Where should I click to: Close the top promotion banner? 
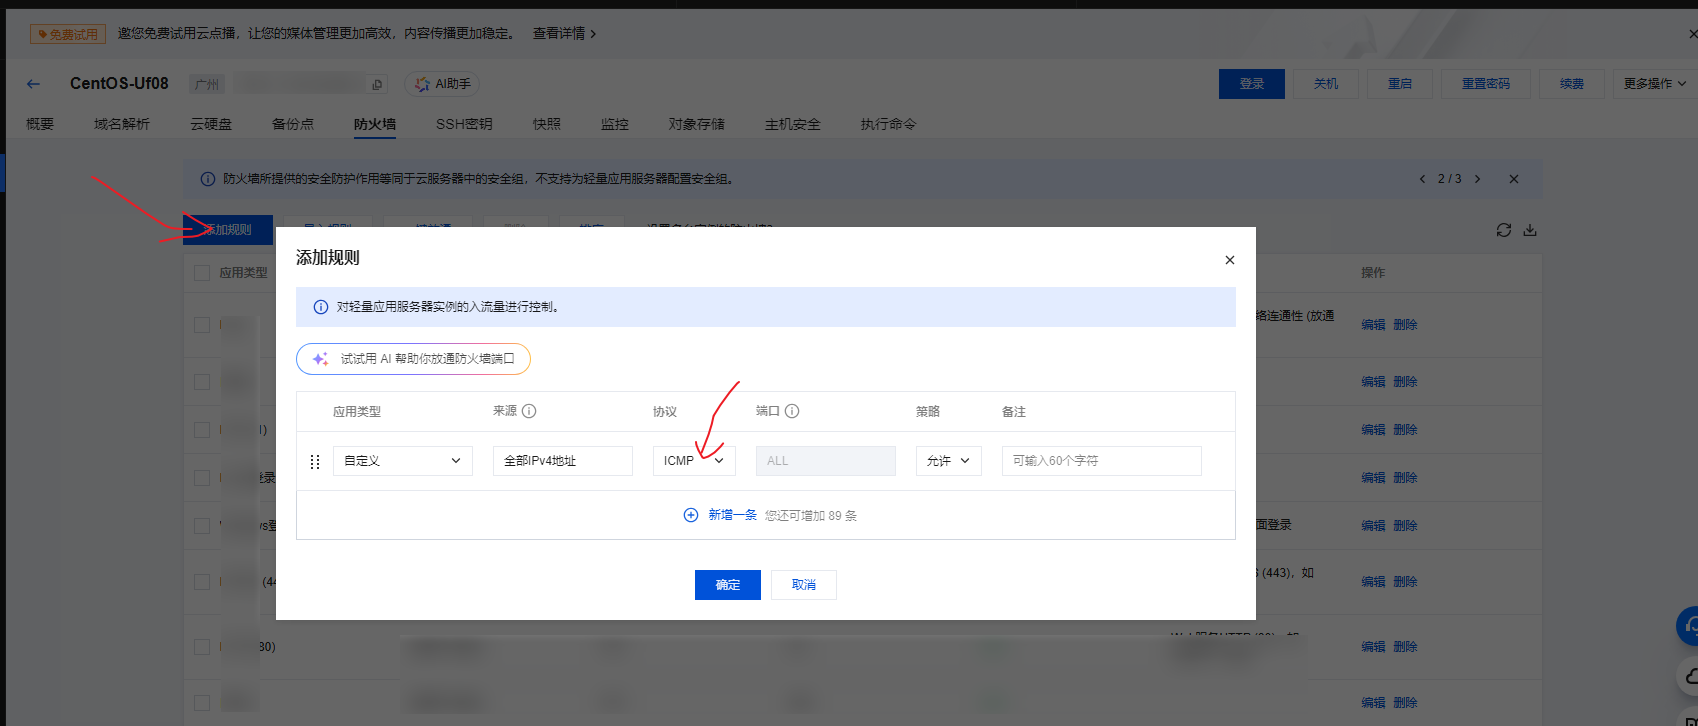point(1692,34)
